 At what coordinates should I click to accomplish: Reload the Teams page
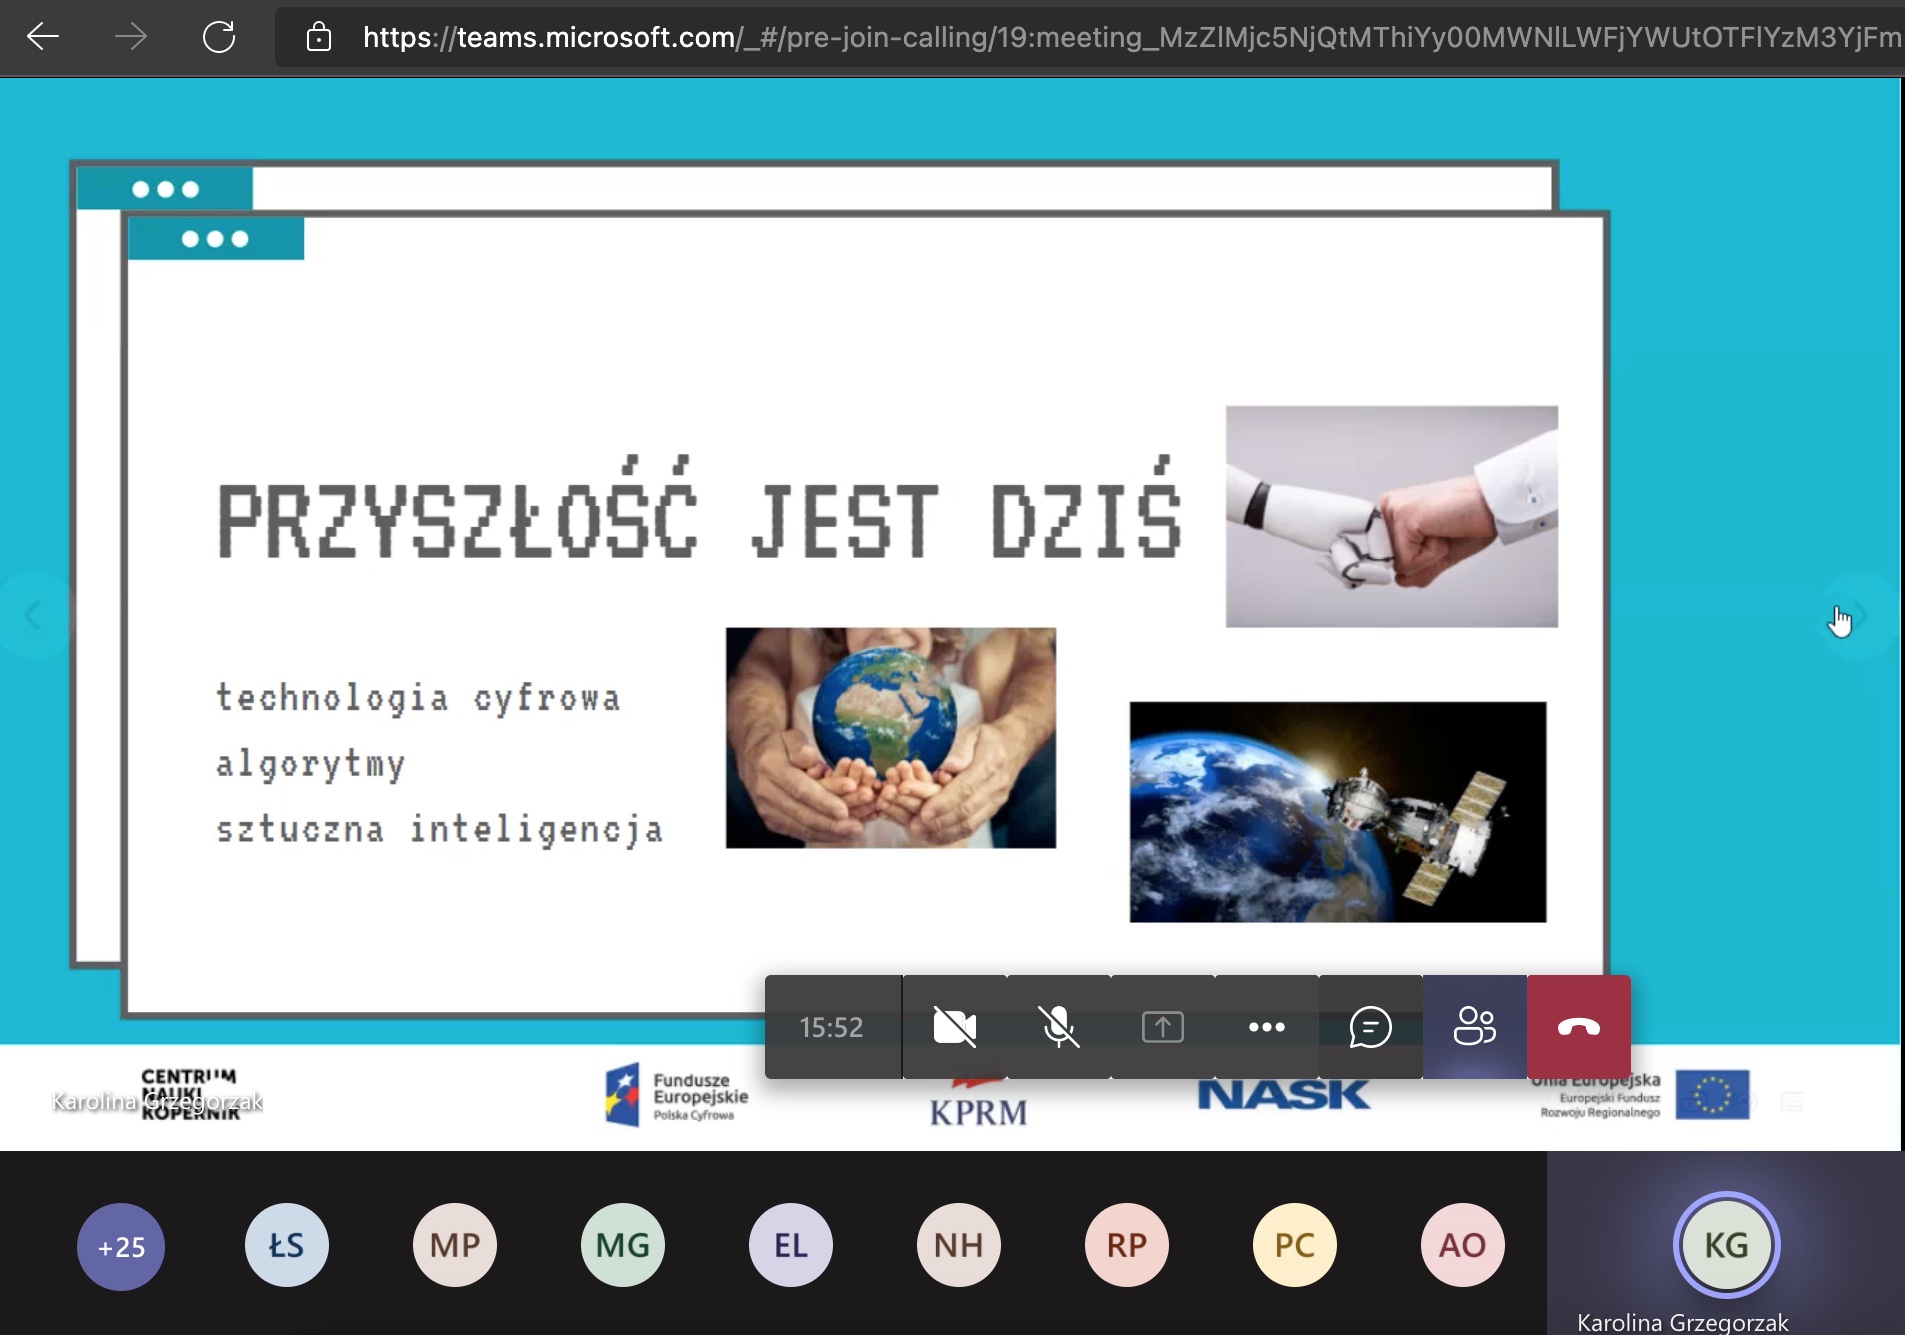(x=218, y=37)
